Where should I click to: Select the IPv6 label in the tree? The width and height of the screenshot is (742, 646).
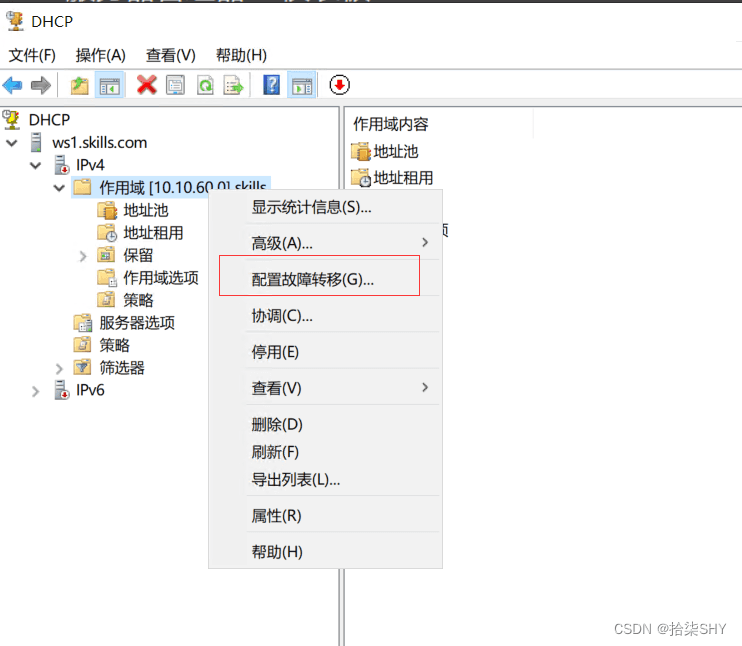pyautogui.click(x=90, y=390)
